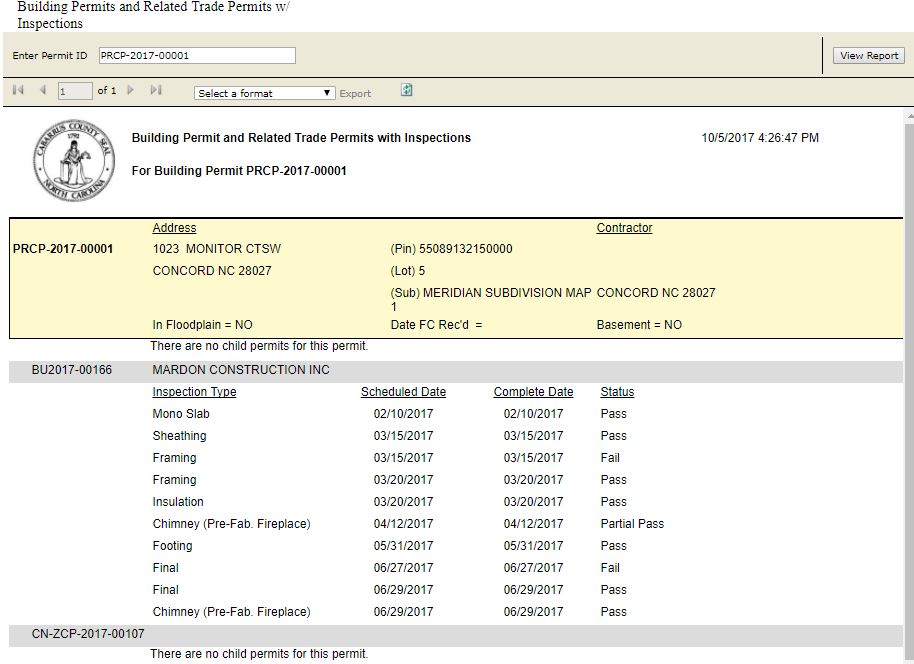This screenshot has height=664, width=914.
Task: Select the CN-ZCP-2017-00107 permit row
Action: tap(88, 634)
